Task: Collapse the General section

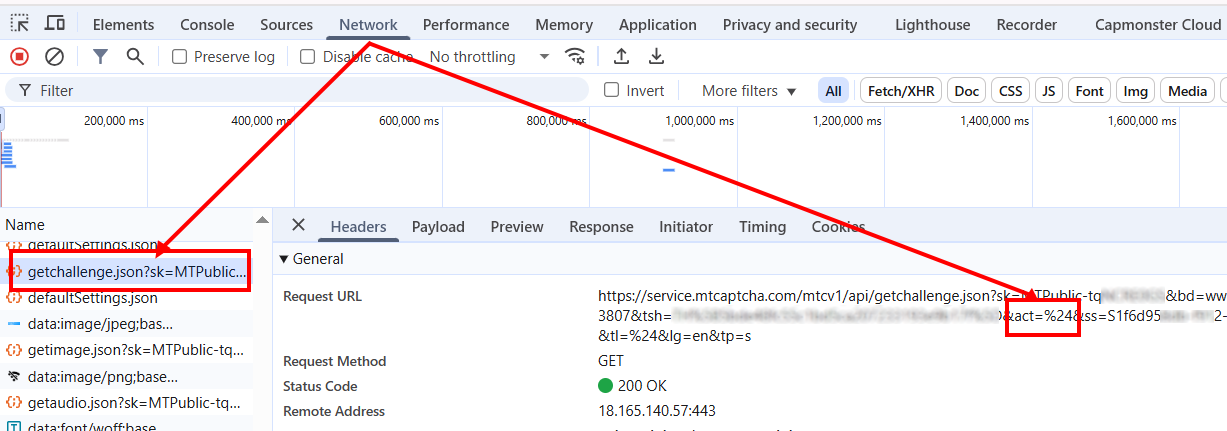Action: click(x=284, y=259)
